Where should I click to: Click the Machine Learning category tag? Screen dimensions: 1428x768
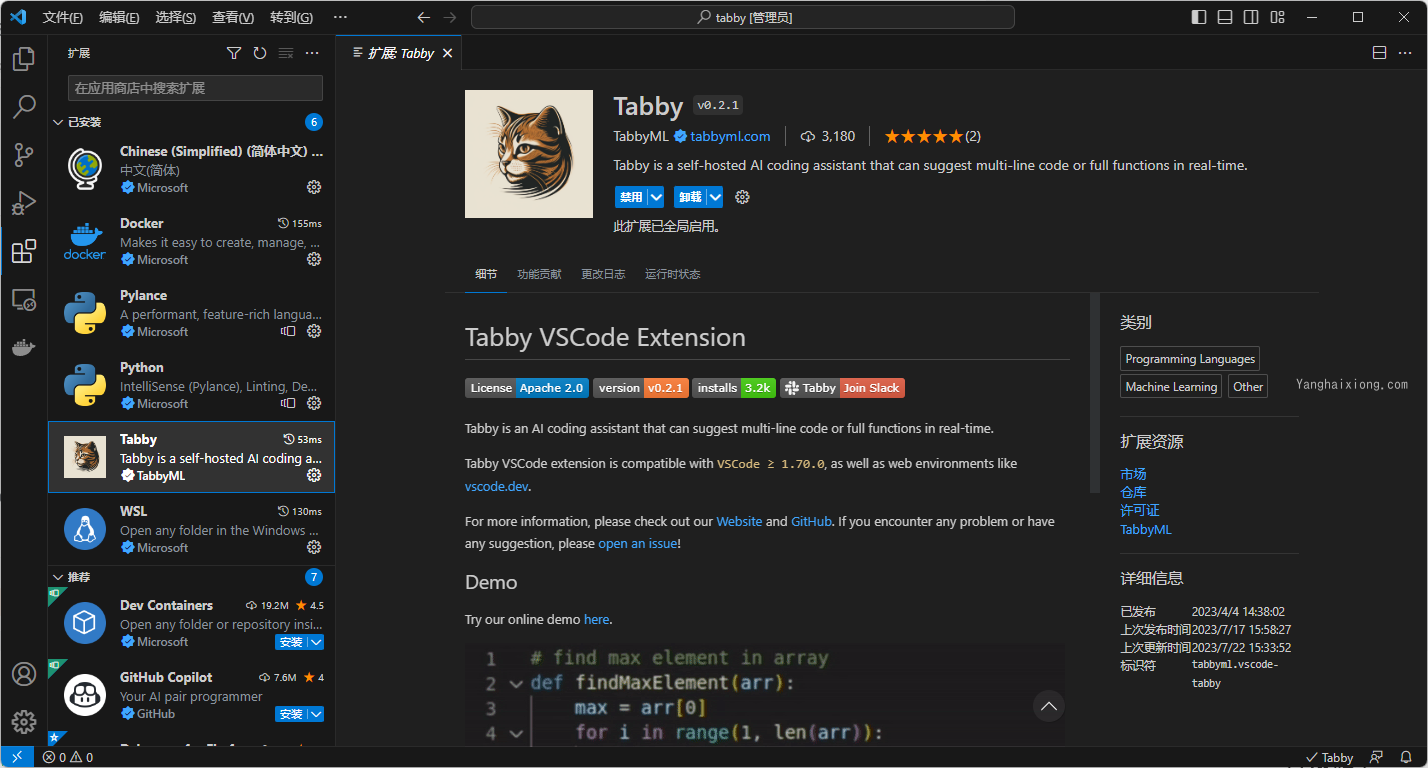1171,387
